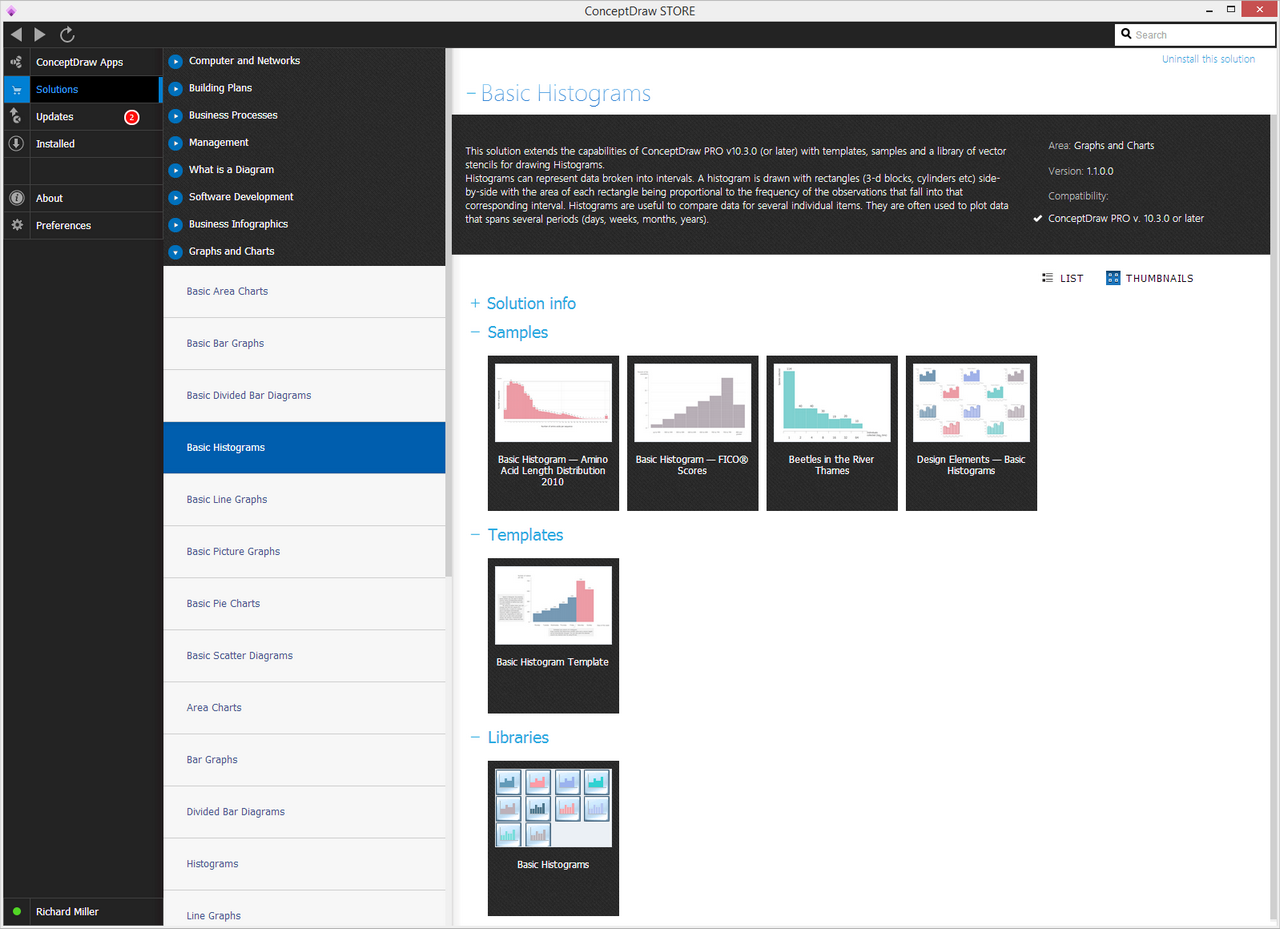Click the Solutions shopping cart icon
Screen dimensions: 1280x929
16,89
